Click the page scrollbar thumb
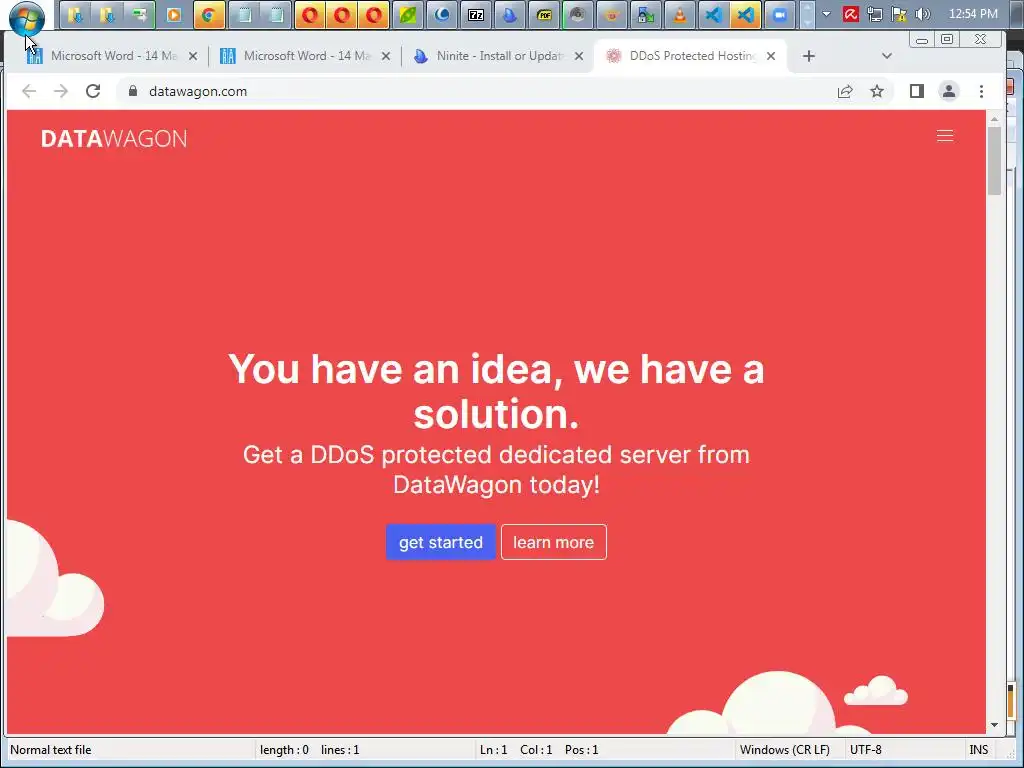The width and height of the screenshot is (1024, 768). click(995, 160)
